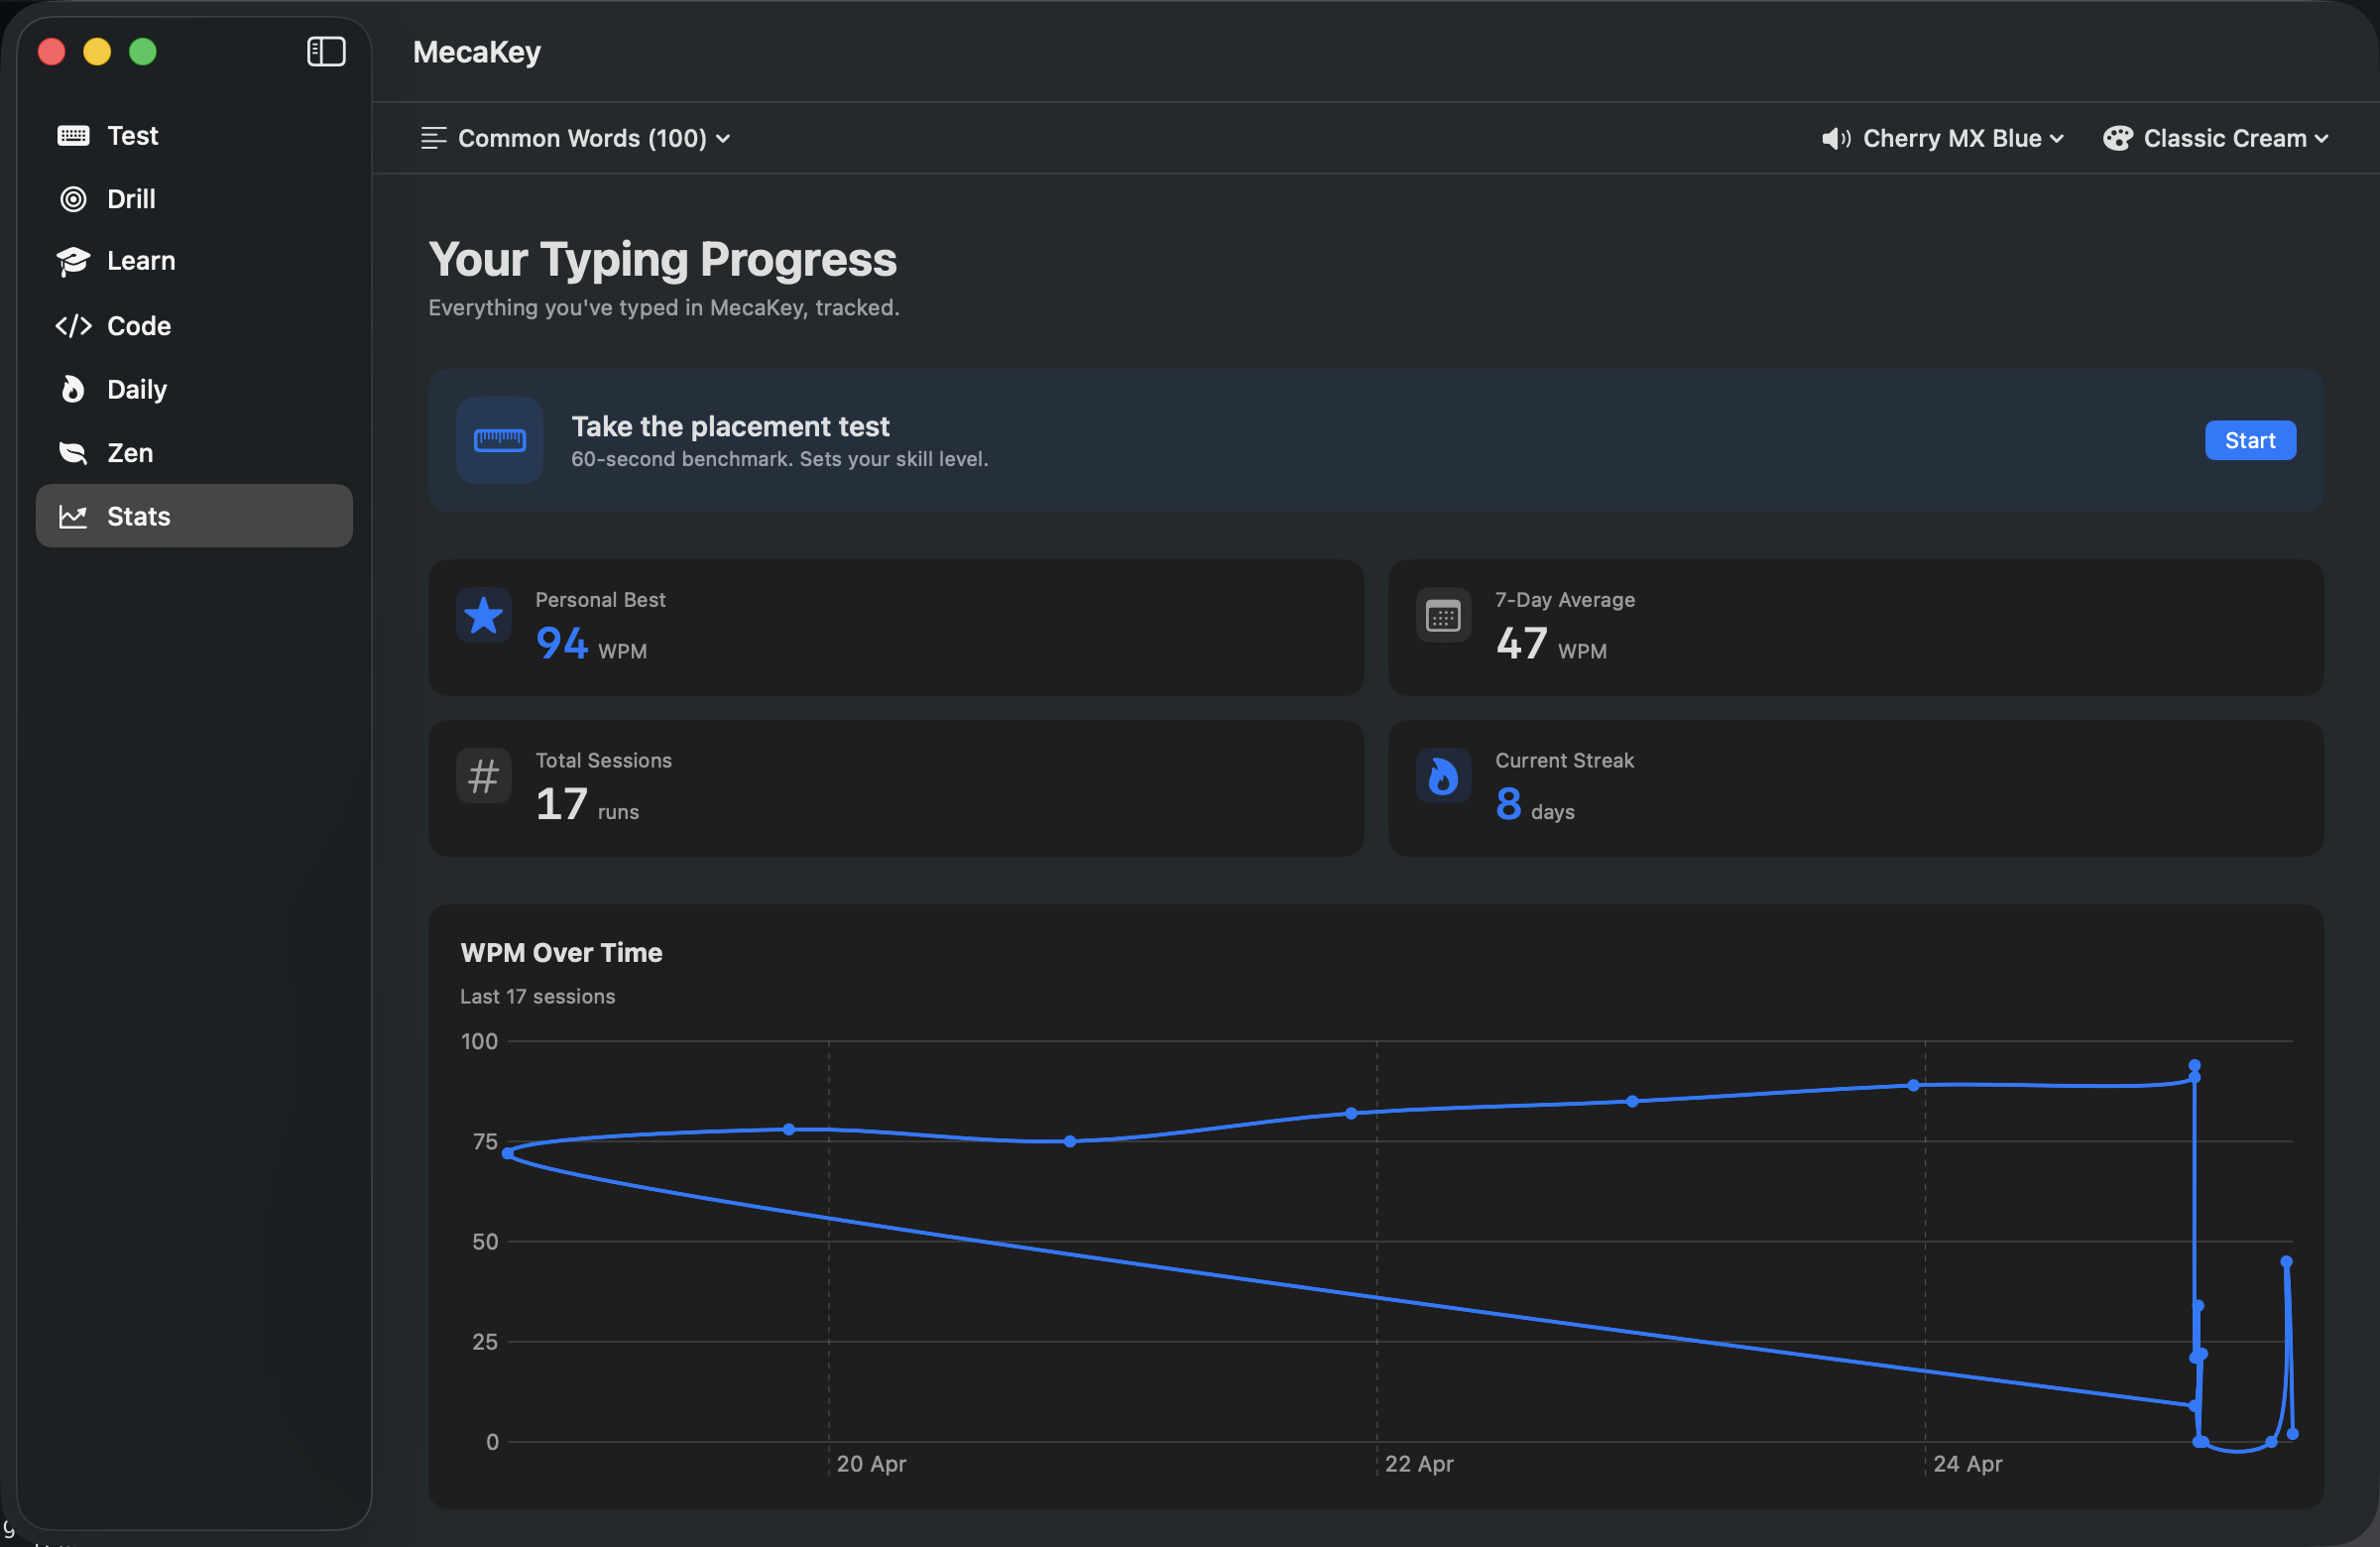This screenshot has height=1547, width=2380.
Task: Click the hash icon on Total Sessions card
Action: pos(483,775)
